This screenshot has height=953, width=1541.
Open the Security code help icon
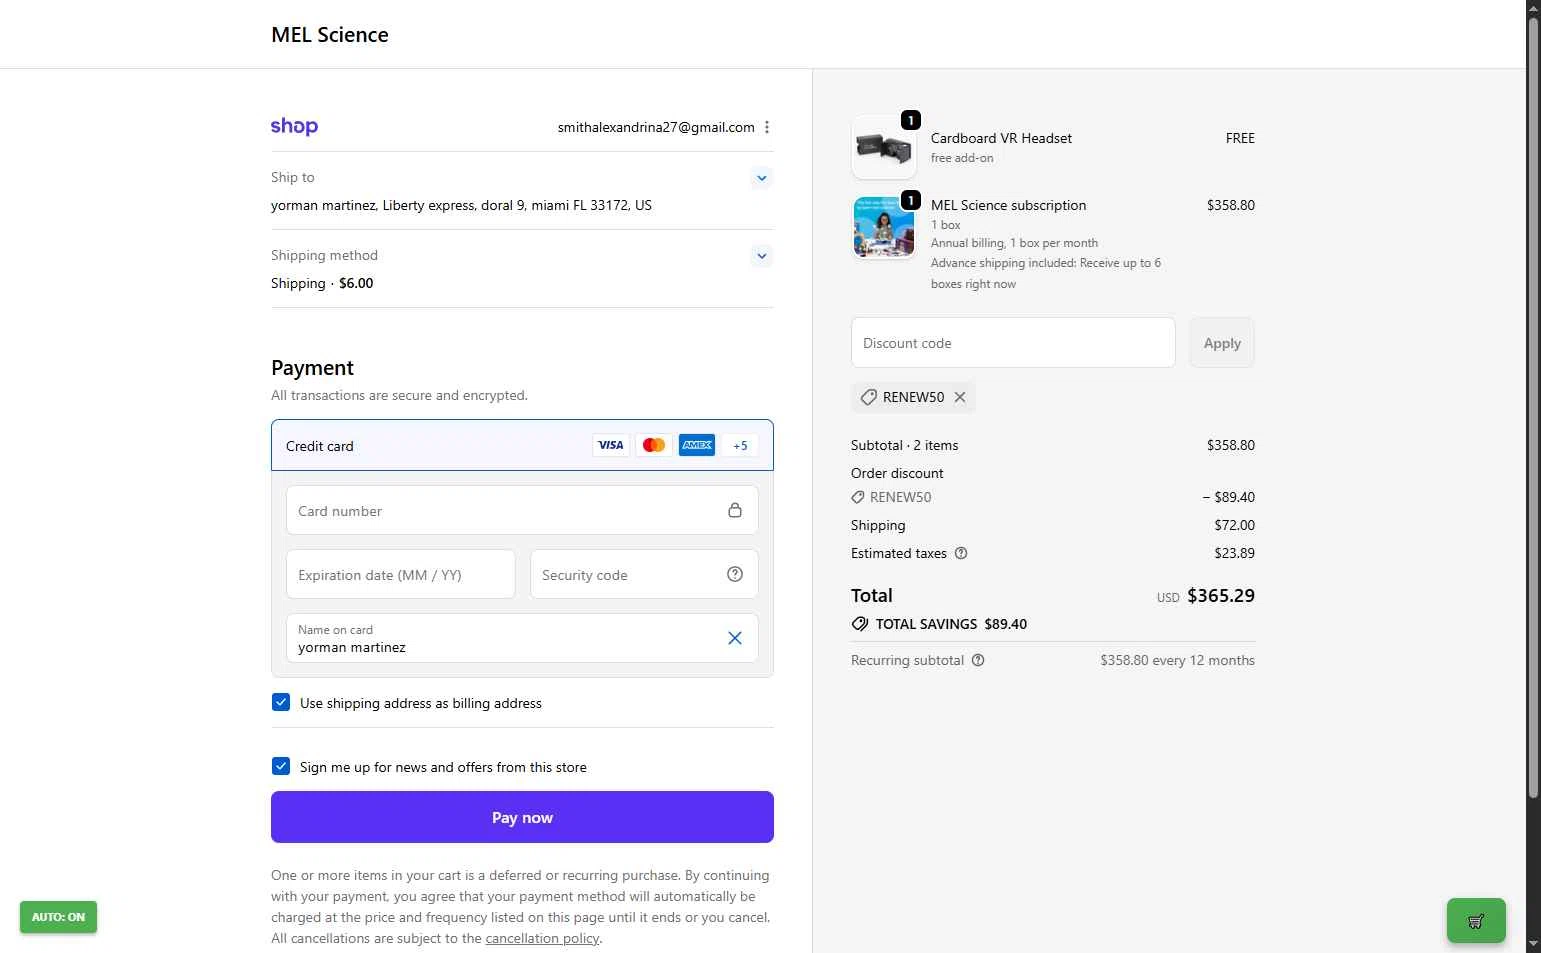click(735, 574)
